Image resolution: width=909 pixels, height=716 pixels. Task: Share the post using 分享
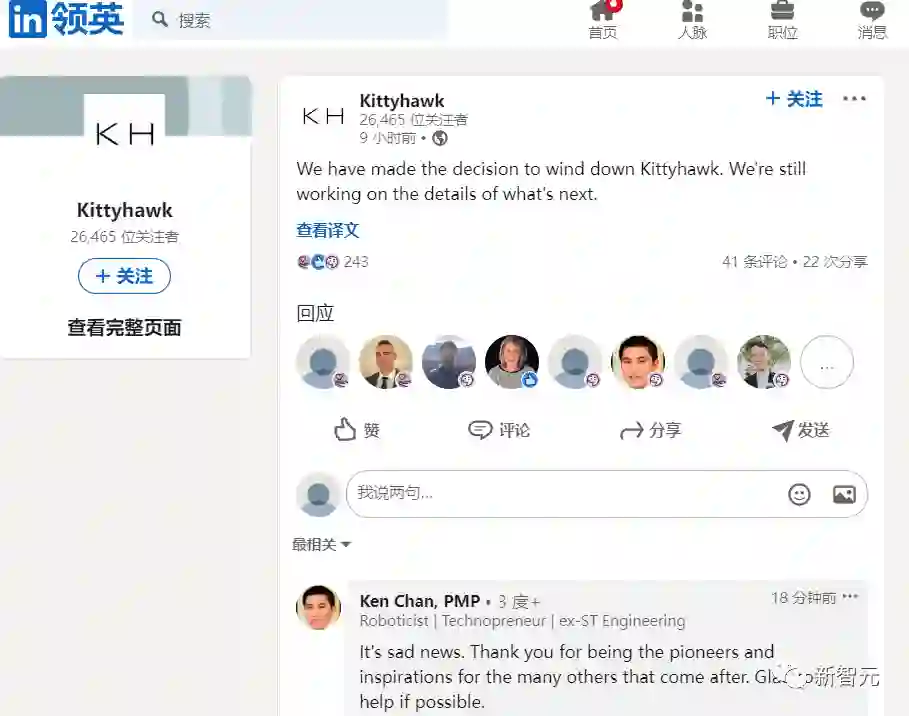tap(650, 430)
